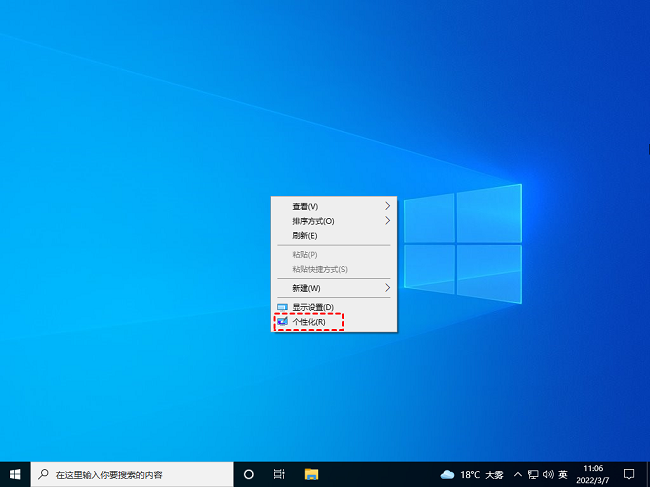
Task: Expand the 排序方式(O) submenu arrow
Action: [388, 220]
